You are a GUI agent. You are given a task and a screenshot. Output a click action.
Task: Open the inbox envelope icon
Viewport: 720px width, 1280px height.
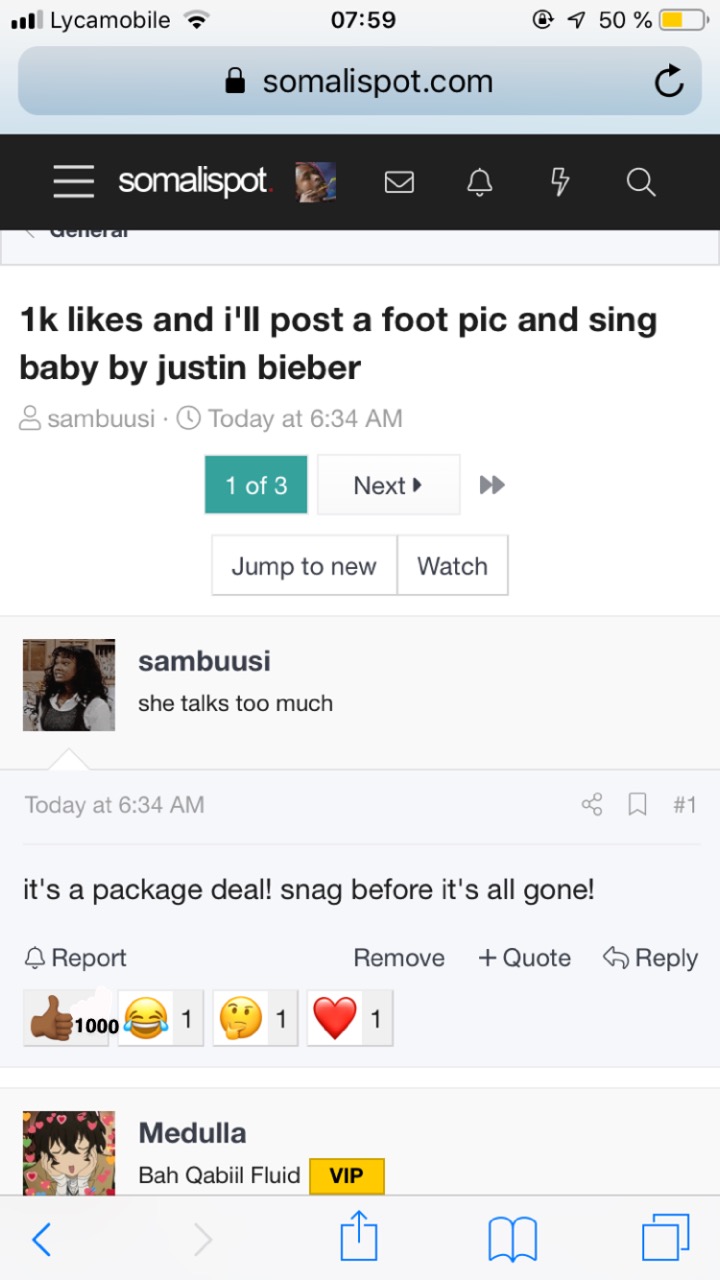point(399,182)
